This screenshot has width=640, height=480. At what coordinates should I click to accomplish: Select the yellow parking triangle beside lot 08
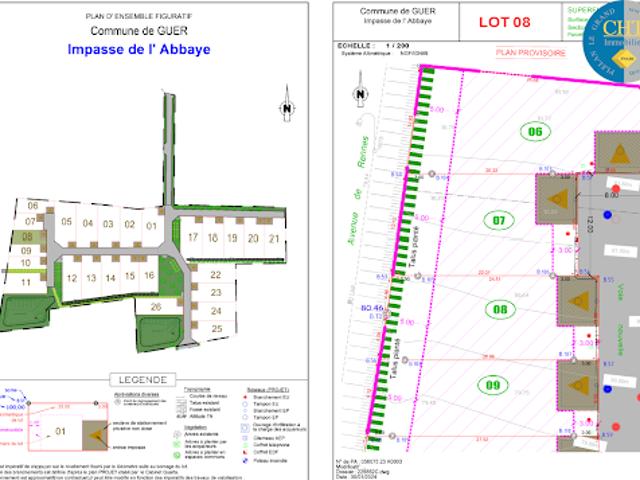click(580, 301)
